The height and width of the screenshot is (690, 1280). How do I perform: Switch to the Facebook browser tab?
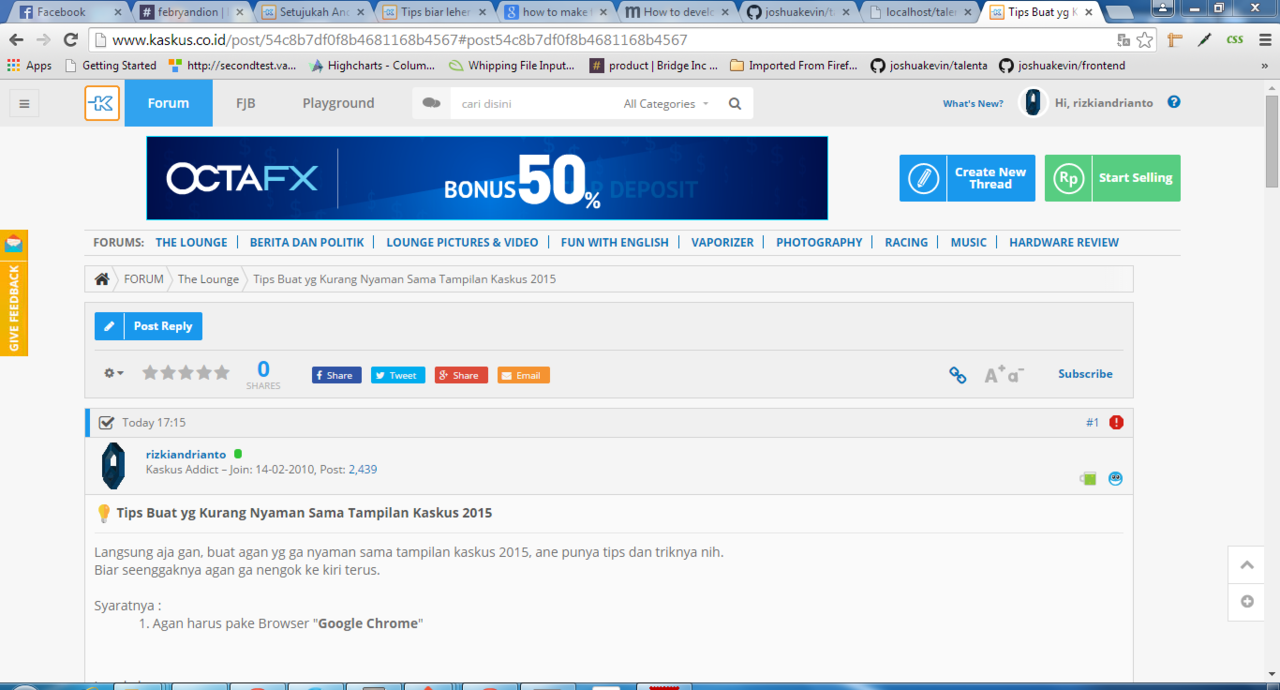coord(60,12)
